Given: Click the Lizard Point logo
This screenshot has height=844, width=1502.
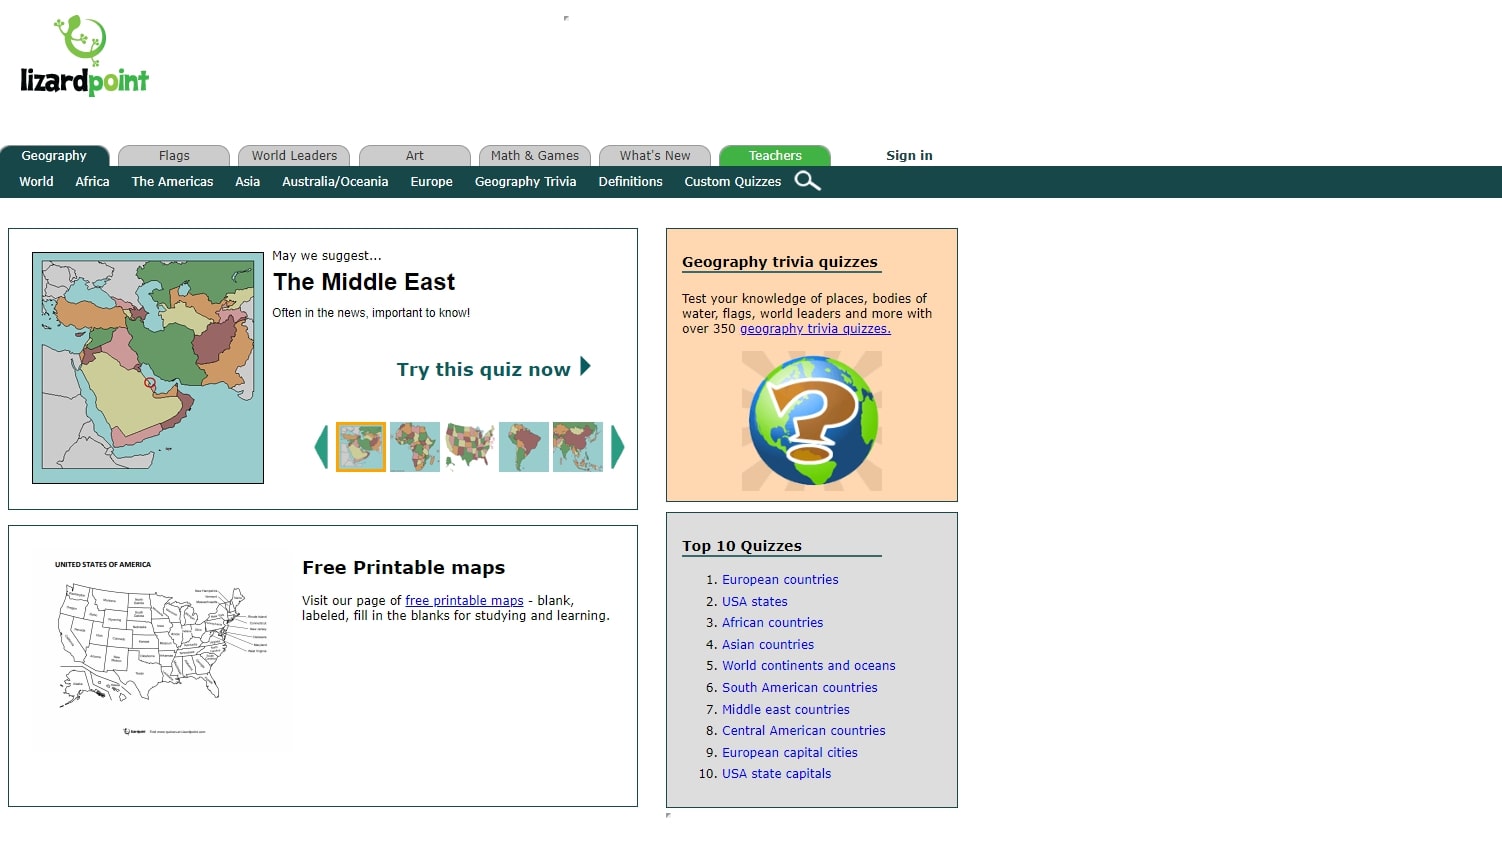Looking at the screenshot, I should point(84,57).
